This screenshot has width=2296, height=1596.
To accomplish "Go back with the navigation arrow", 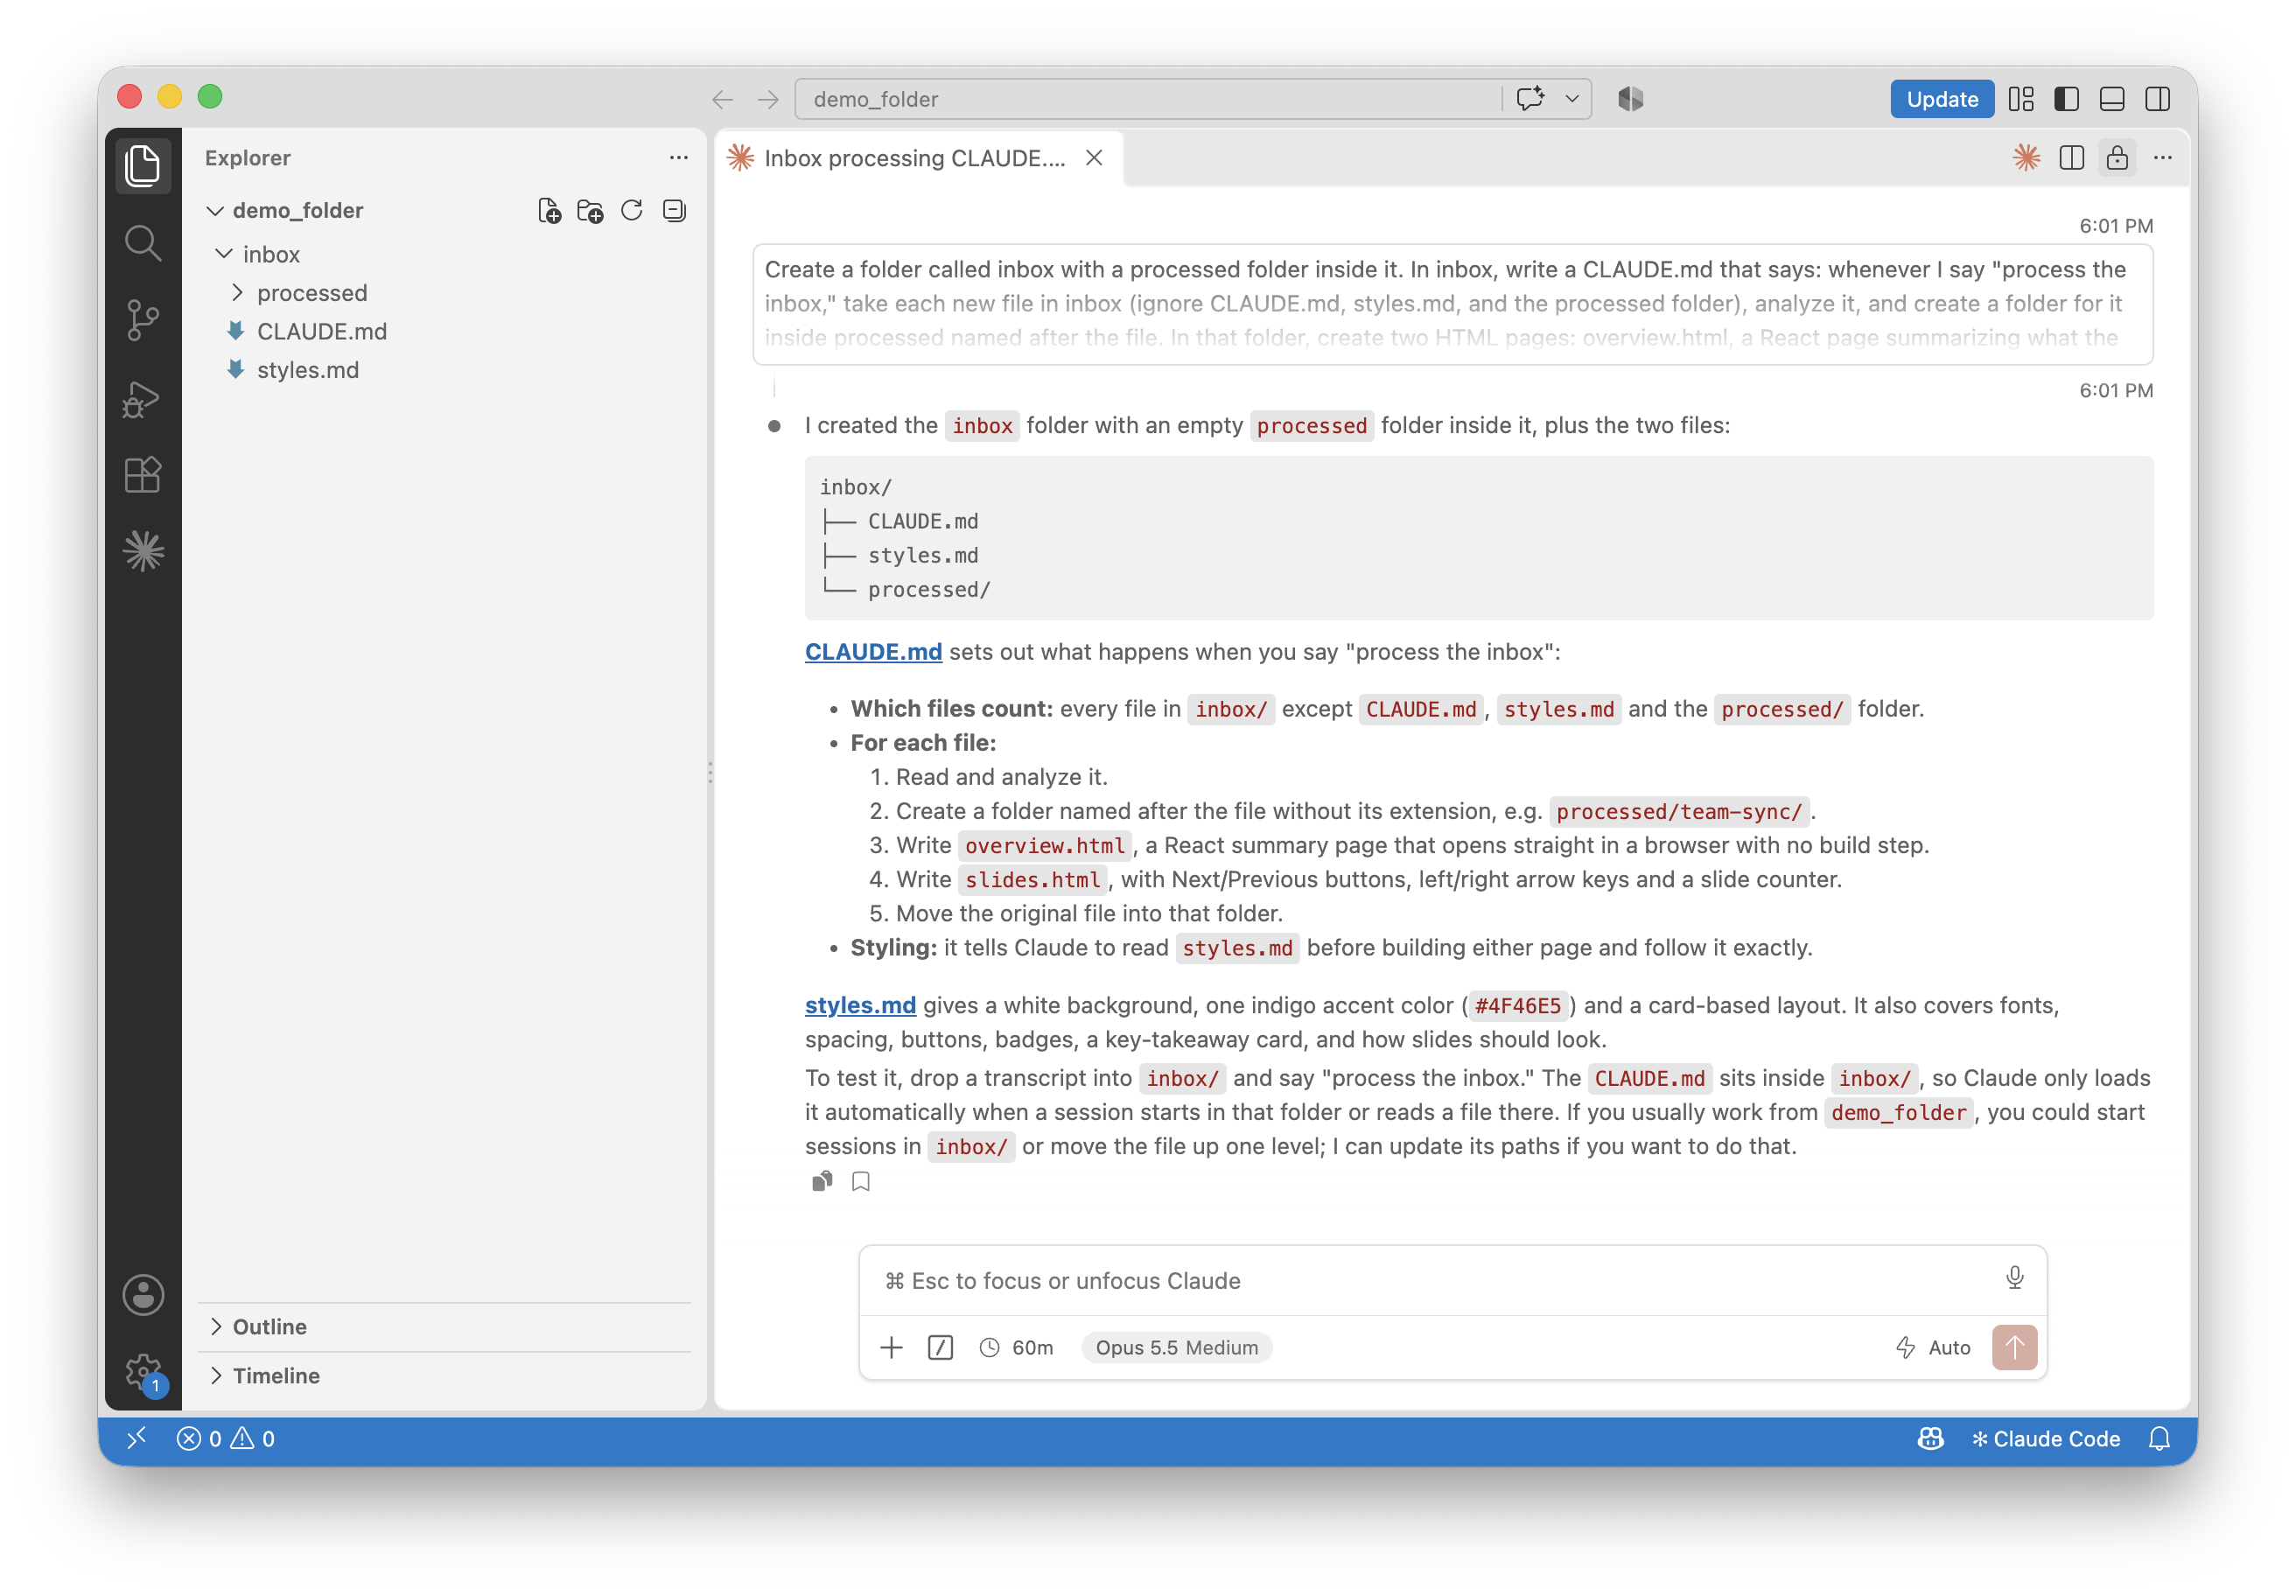I will (723, 99).
